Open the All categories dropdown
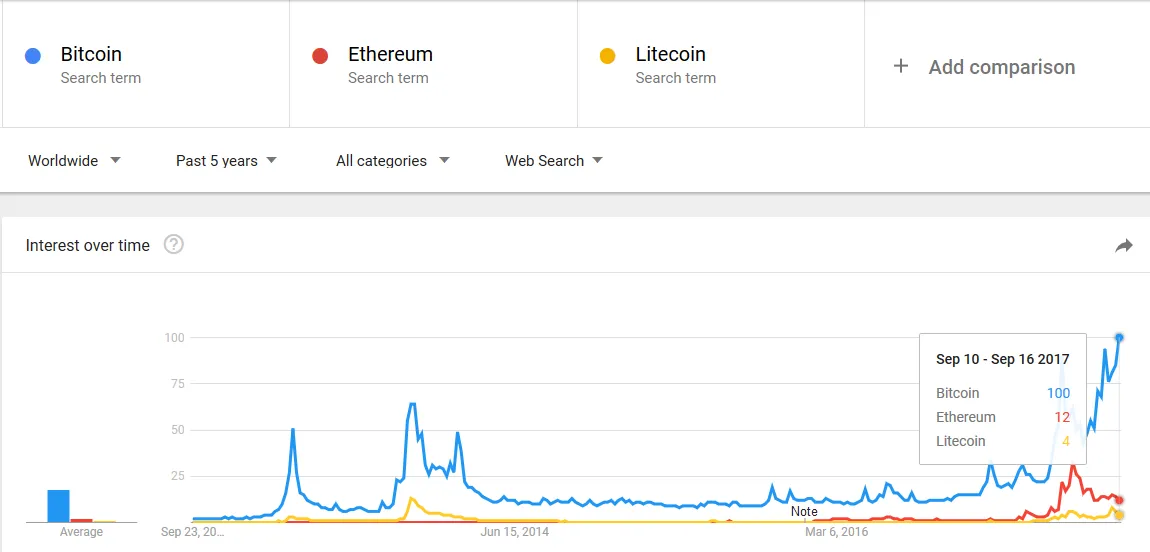The image size is (1150, 552). (392, 161)
